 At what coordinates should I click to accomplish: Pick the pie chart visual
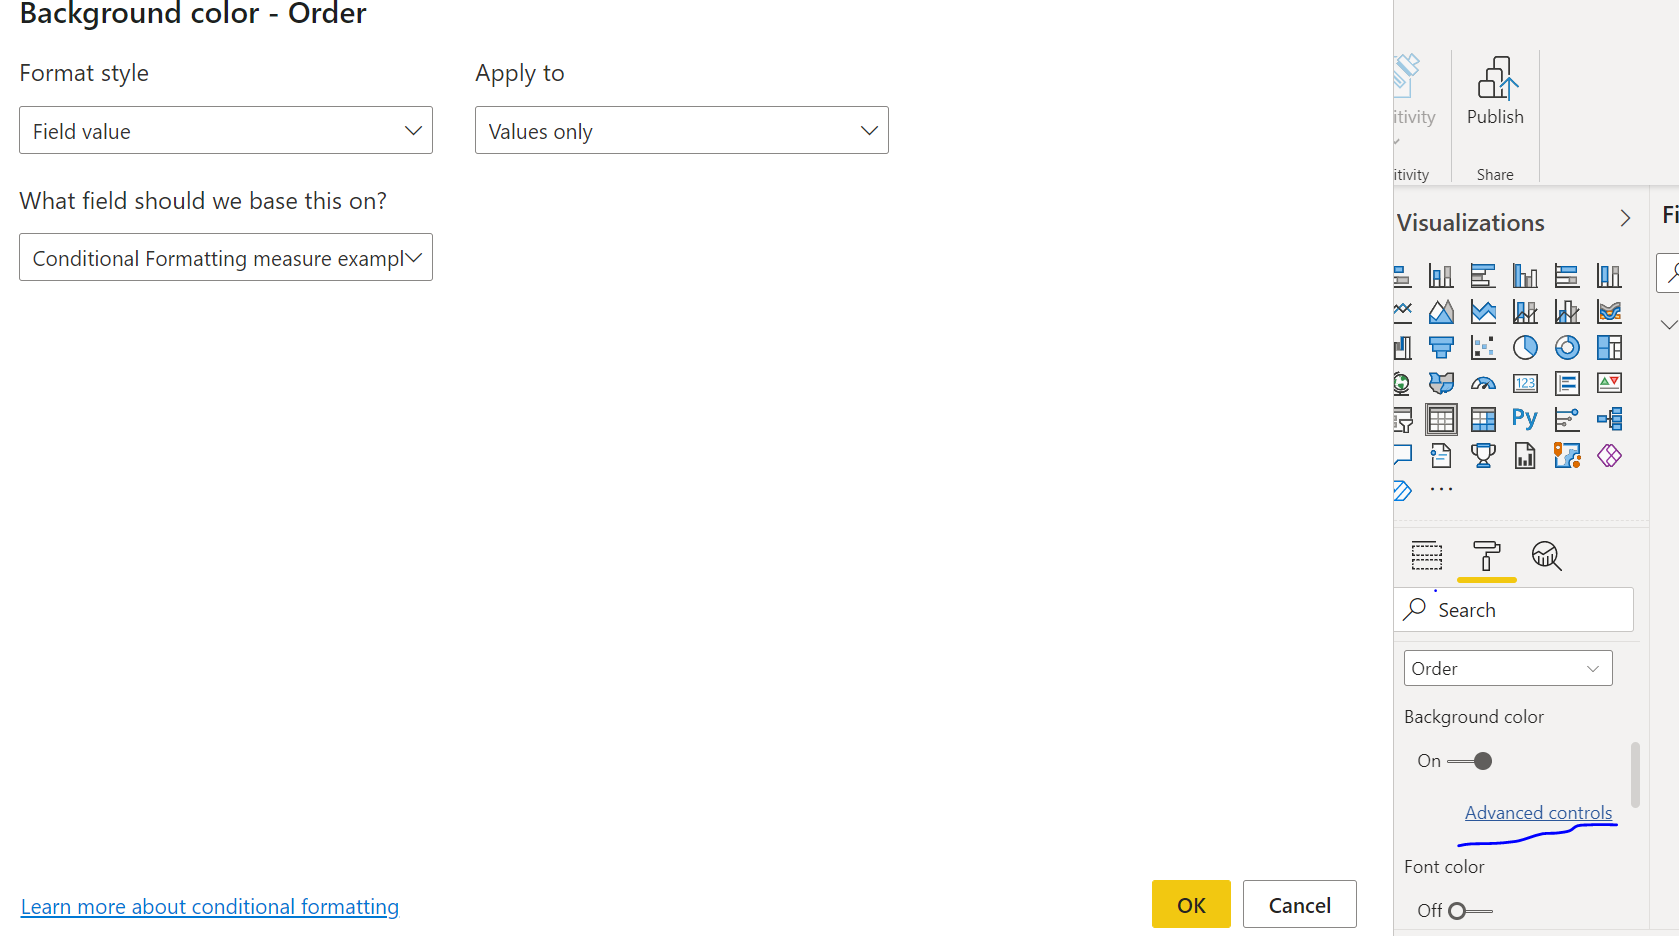pos(1525,348)
